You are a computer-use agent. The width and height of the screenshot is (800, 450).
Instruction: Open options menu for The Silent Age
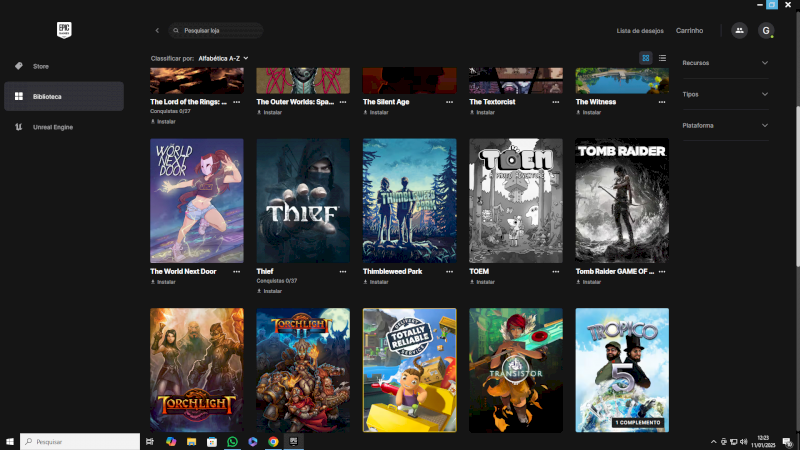[x=449, y=102]
